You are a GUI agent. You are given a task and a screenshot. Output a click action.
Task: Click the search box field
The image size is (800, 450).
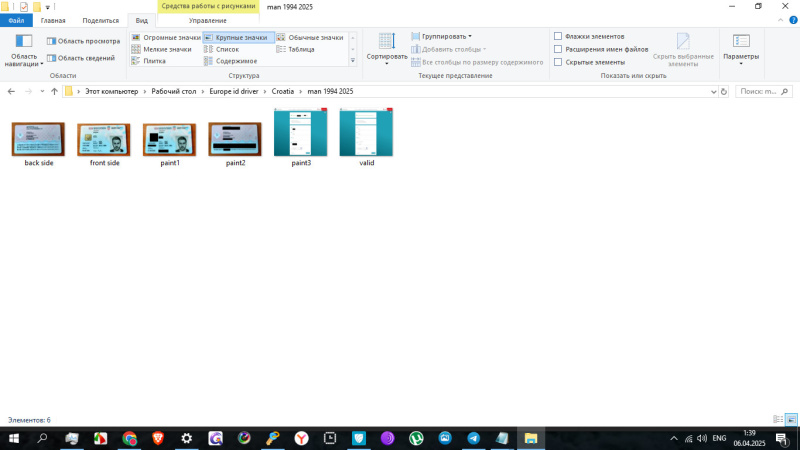[x=765, y=91]
